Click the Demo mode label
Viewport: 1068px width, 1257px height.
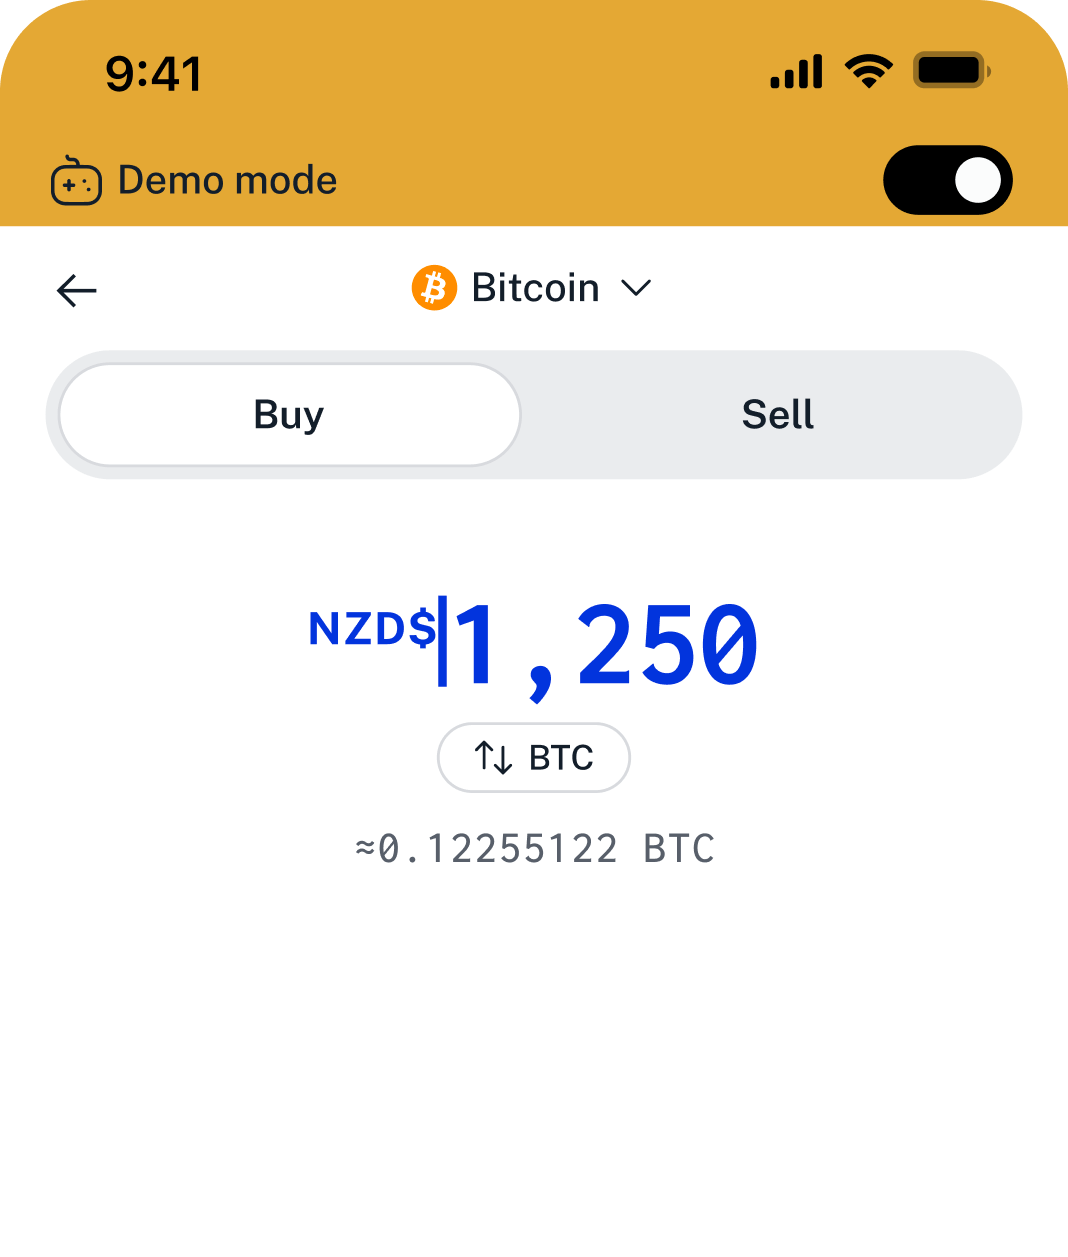[227, 181]
